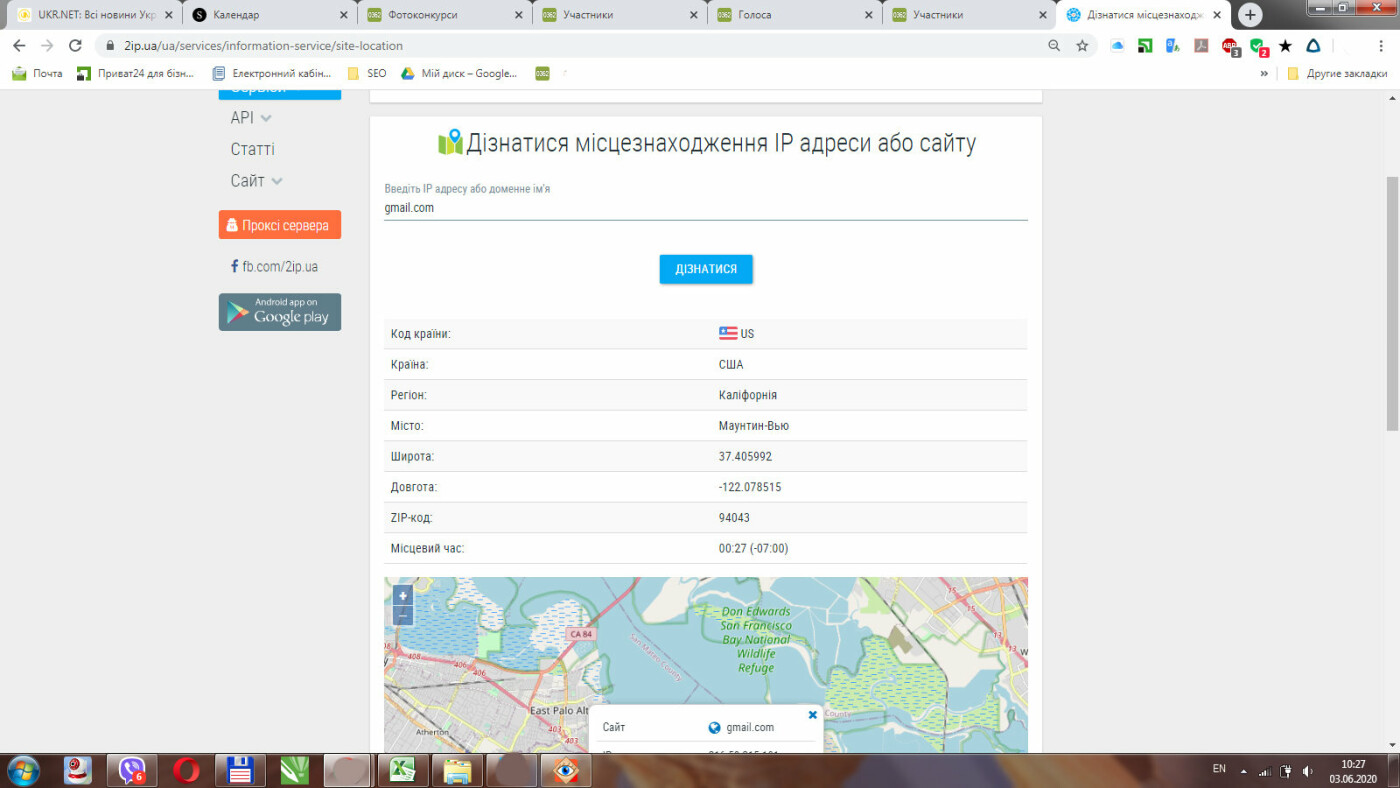
Task: Open the SEO bookmarks folder
Action: click(x=367, y=73)
